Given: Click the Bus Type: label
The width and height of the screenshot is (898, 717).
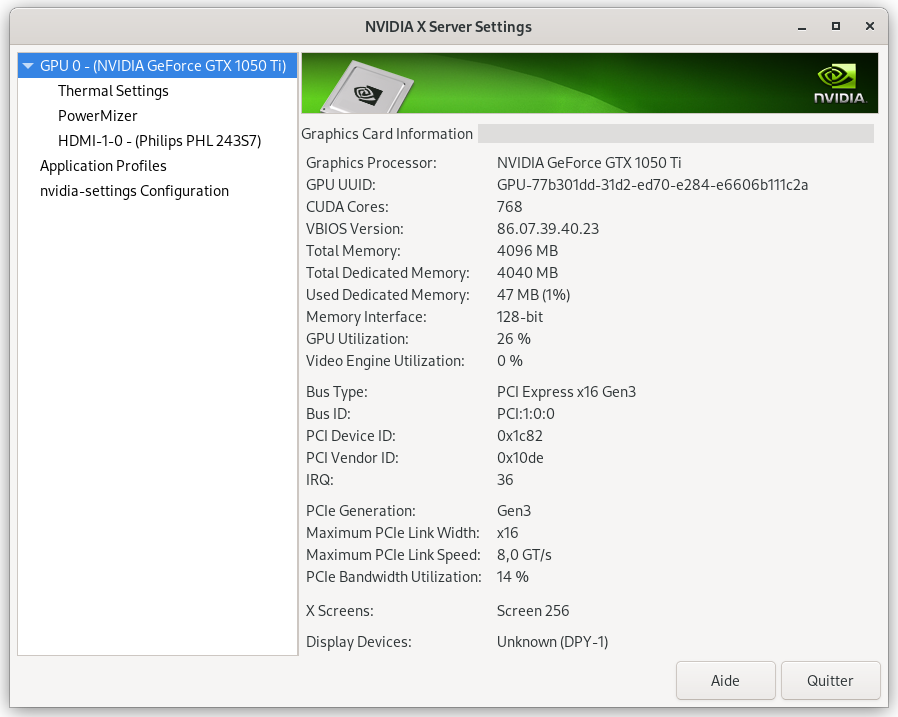Looking at the screenshot, I should coord(337,392).
